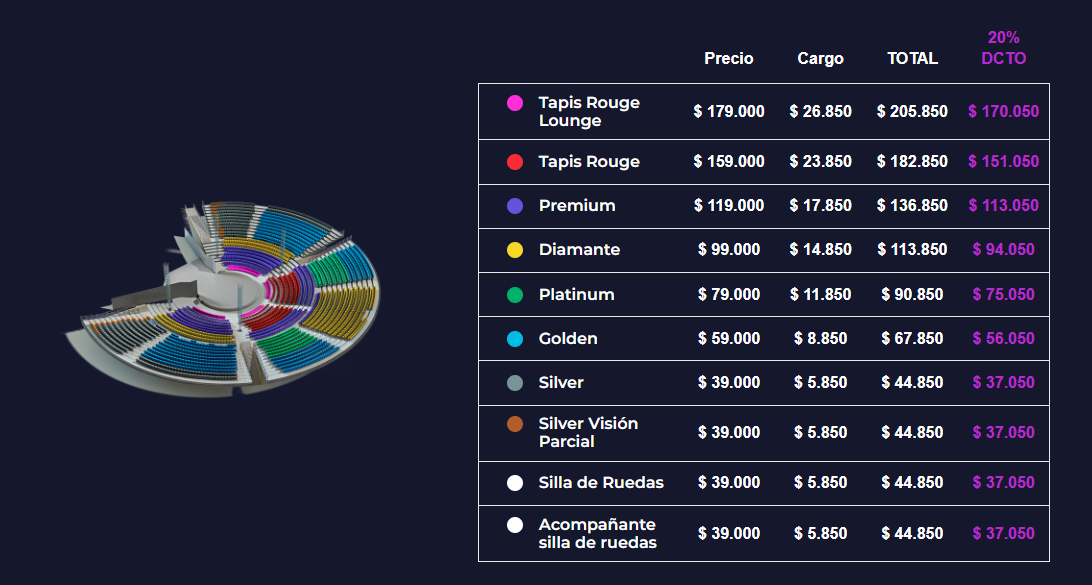Screen dimensions: 1092x585
Task: Click the red Tapis Rouge color dot
Action: pos(515,162)
